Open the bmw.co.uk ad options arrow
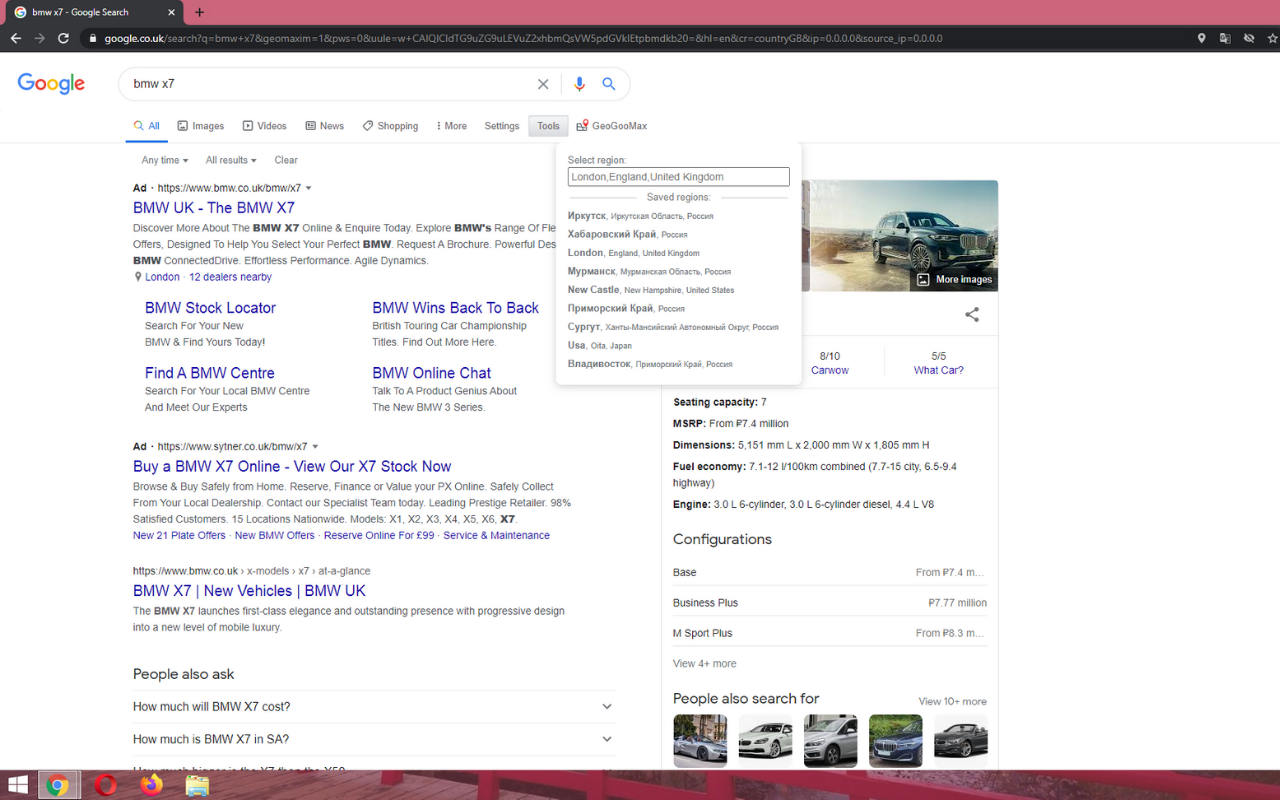Image resolution: width=1280 pixels, height=800 pixels. tap(309, 188)
